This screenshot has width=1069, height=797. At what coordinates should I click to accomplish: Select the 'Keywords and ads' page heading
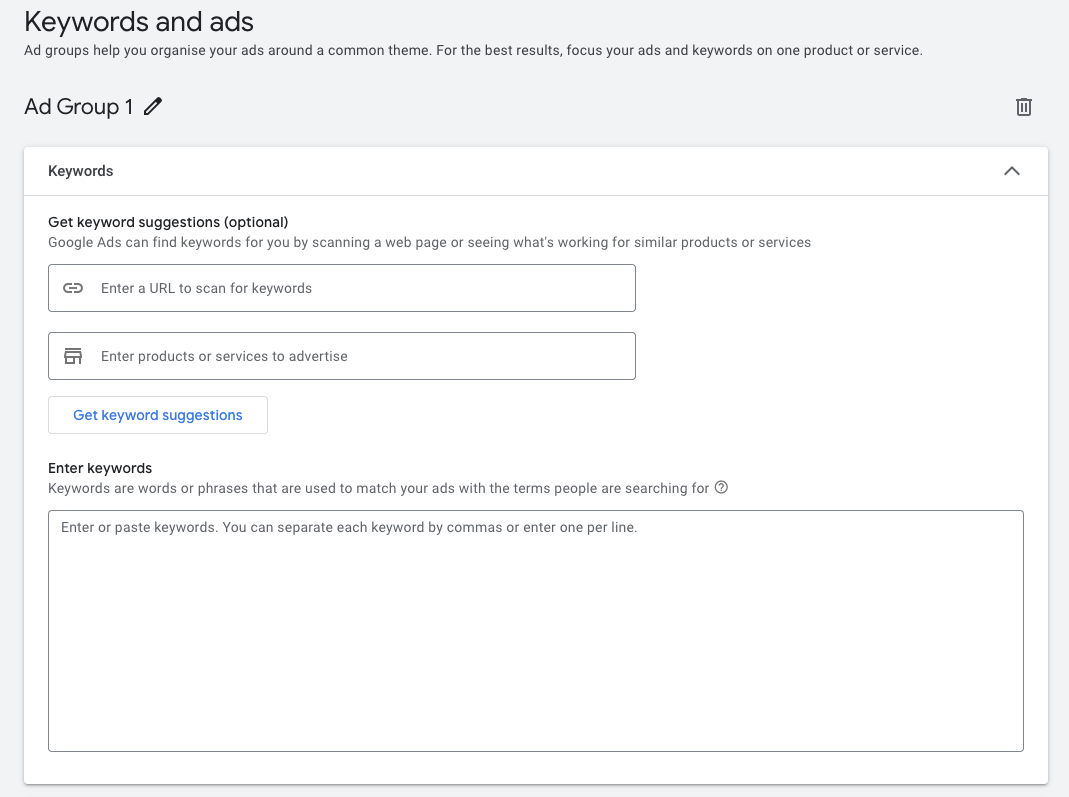tap(139, 21)
